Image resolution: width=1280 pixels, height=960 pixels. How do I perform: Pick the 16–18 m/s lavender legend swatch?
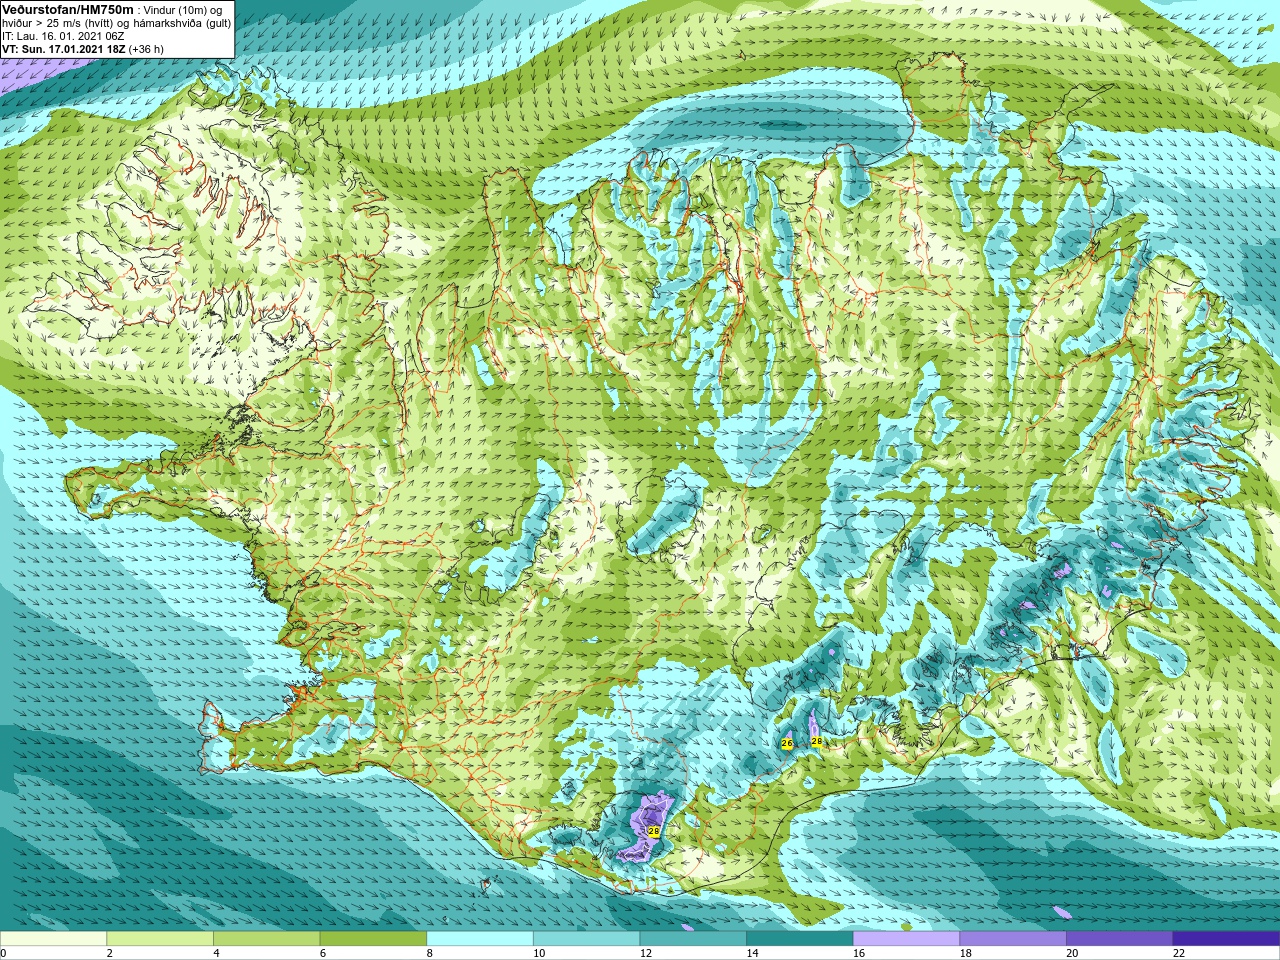pyautogui.click(x=906, y=939)
